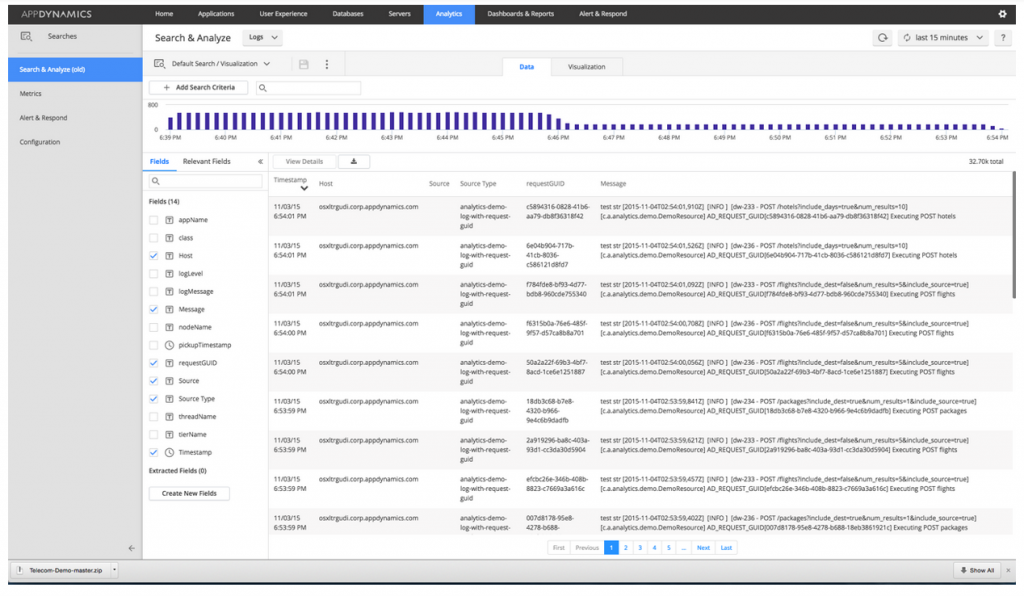Check the nodeName field checkbox
1024x596 pixels.
153,327
